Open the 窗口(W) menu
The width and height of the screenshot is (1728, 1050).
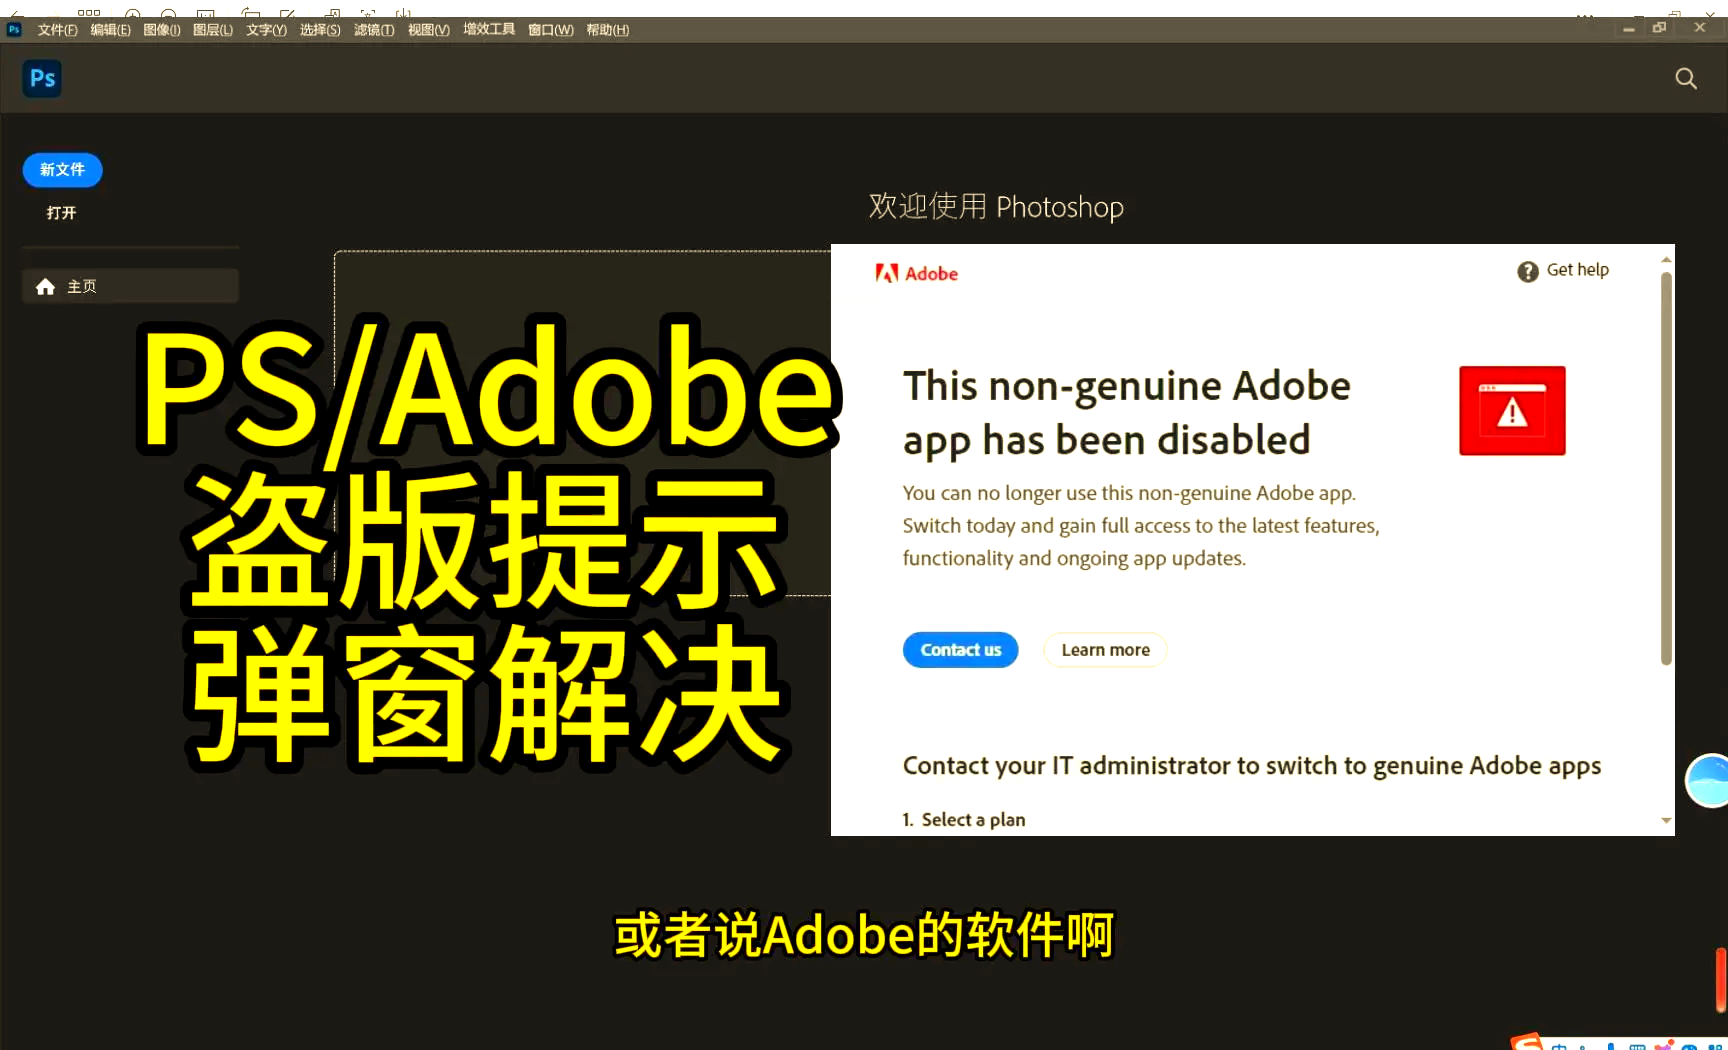551,30
